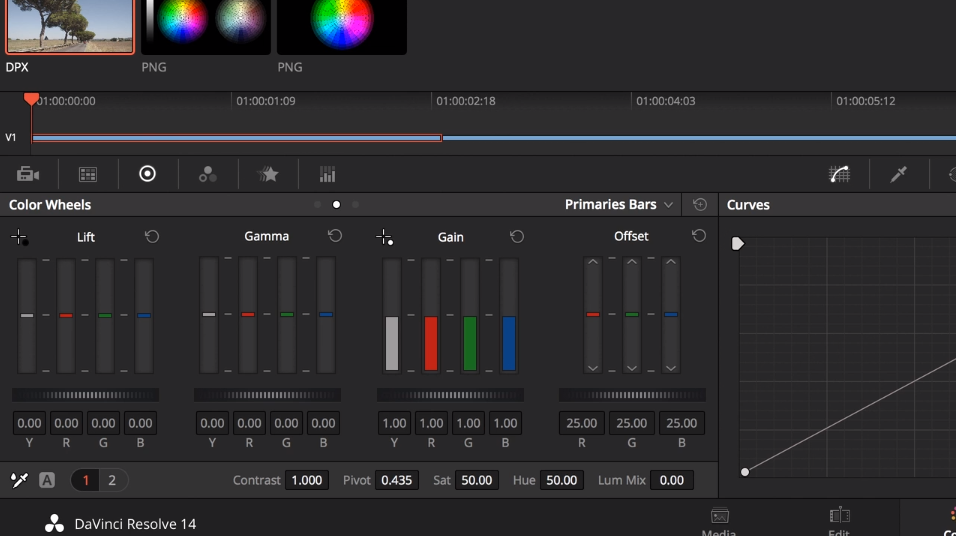Click the Gamma R value field

(x=249, y=423)
